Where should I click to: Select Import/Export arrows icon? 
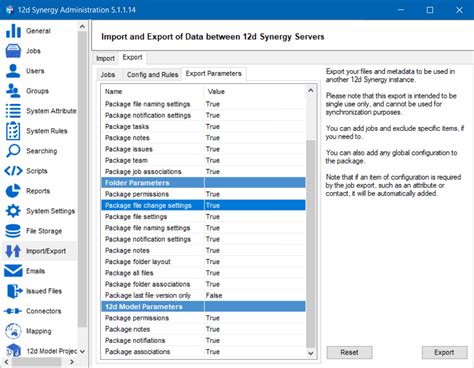click(13, 251)
